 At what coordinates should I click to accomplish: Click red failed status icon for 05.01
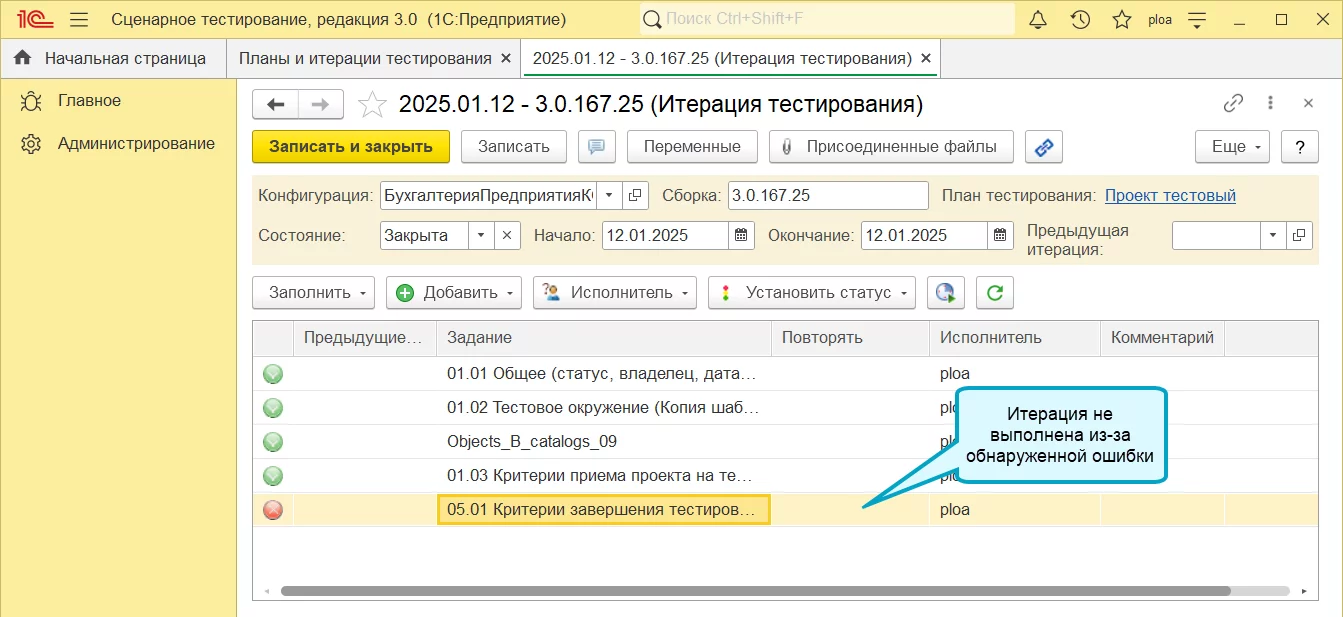[273, 510]
